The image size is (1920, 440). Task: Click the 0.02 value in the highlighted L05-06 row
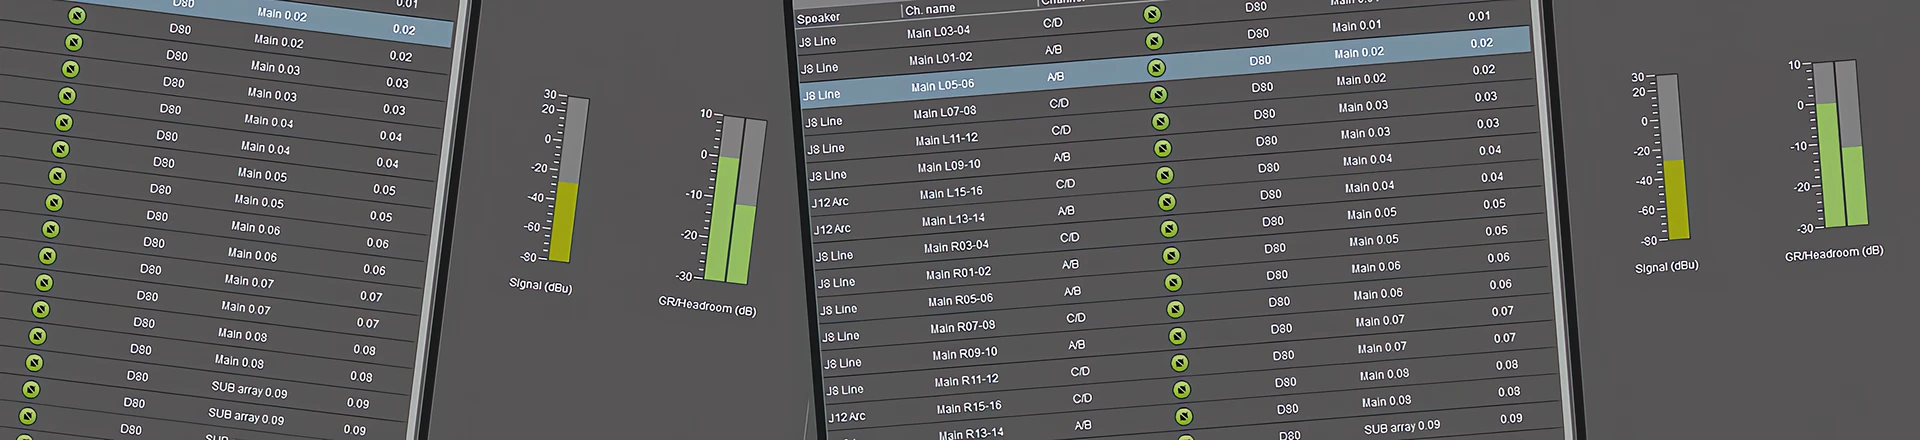(x=1482, y=43)
